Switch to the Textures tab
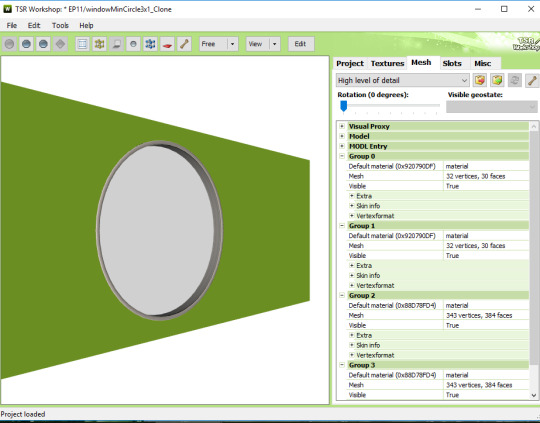Image resolution: width=540 pixels, height=423 pixels. click(x=387, y=63)
